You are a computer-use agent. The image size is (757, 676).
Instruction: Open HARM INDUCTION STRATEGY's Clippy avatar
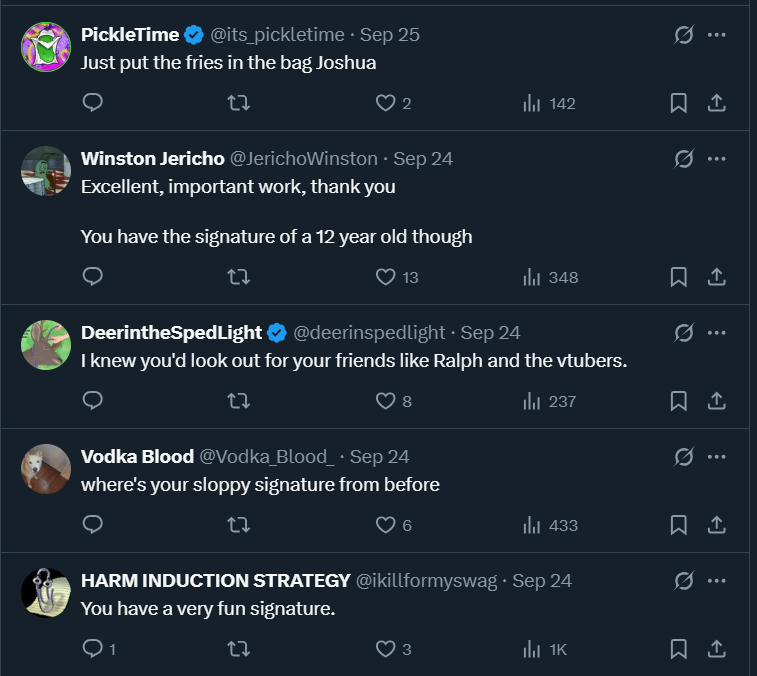click(x=45, y=593)
